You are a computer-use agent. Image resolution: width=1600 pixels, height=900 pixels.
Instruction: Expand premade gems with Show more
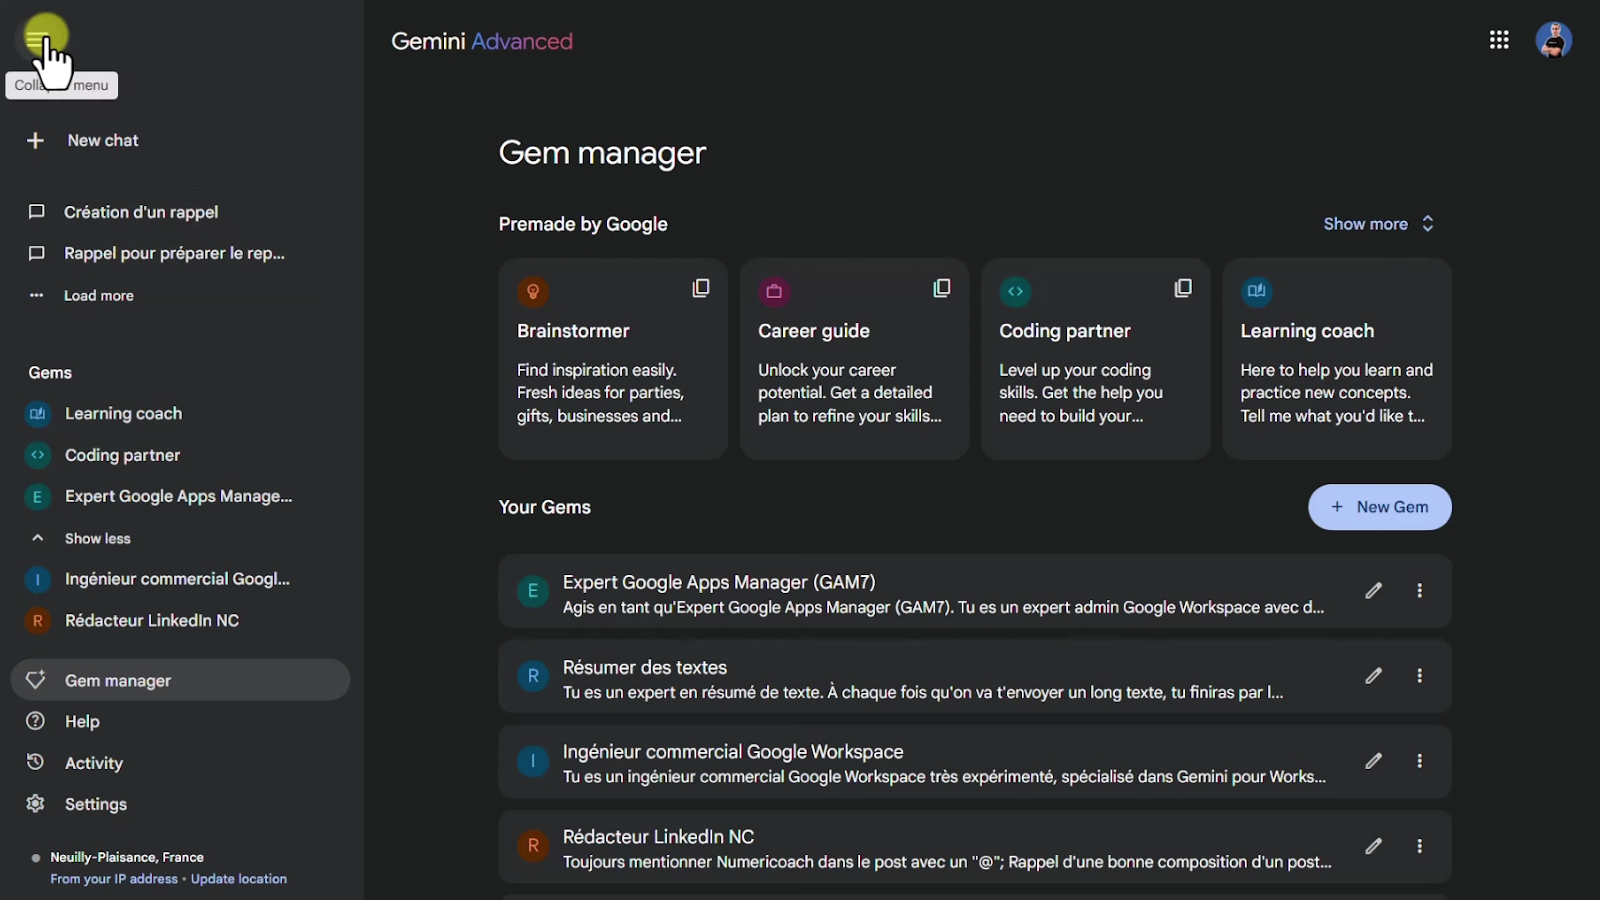coord(1379,224)
